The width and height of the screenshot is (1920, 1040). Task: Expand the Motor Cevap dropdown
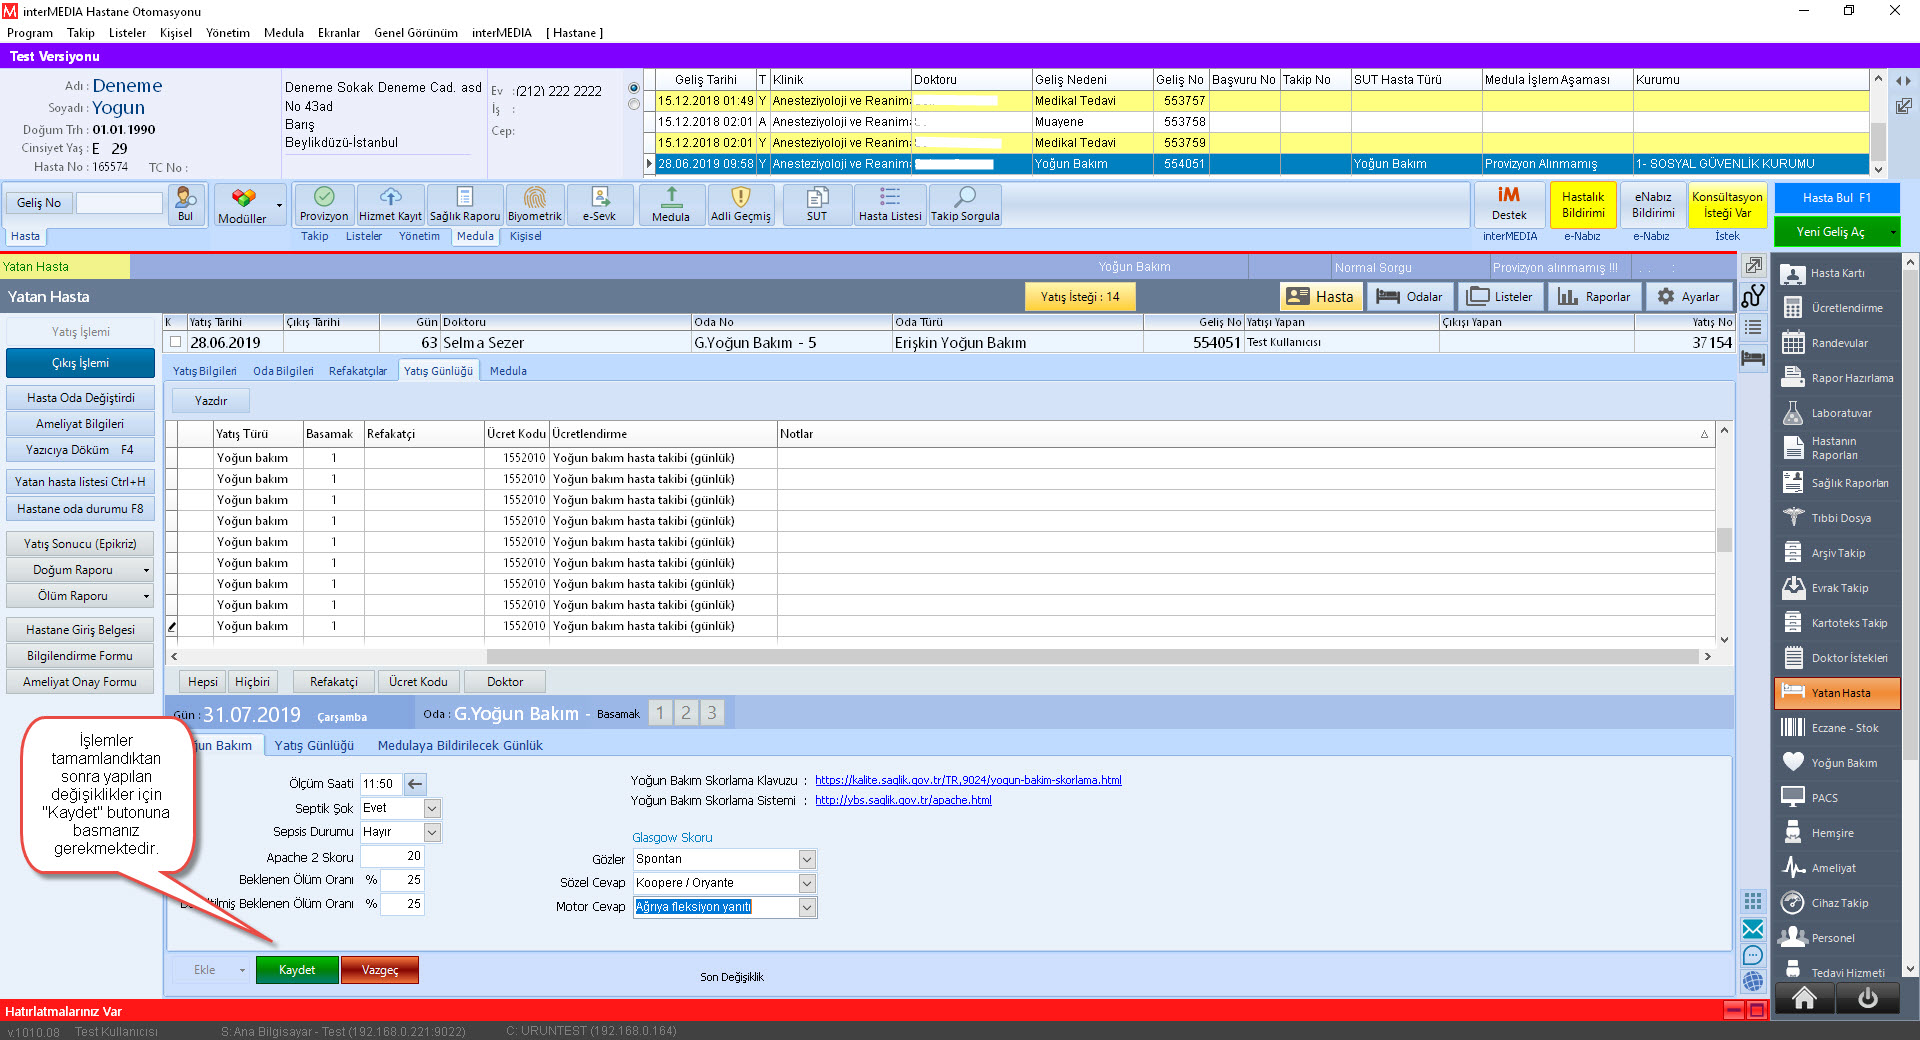tap(807, 907)
